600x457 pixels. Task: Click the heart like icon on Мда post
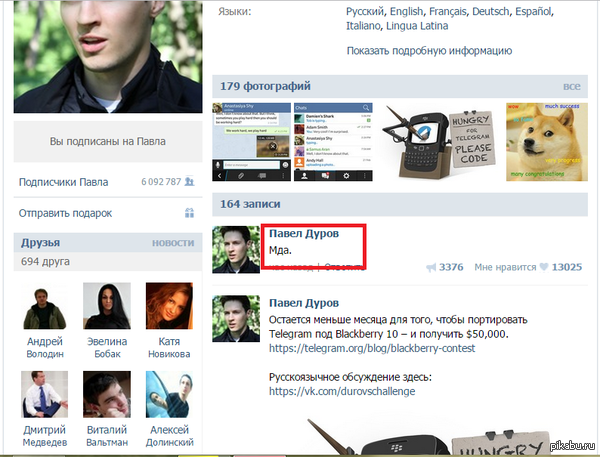(x=544, y=267)
